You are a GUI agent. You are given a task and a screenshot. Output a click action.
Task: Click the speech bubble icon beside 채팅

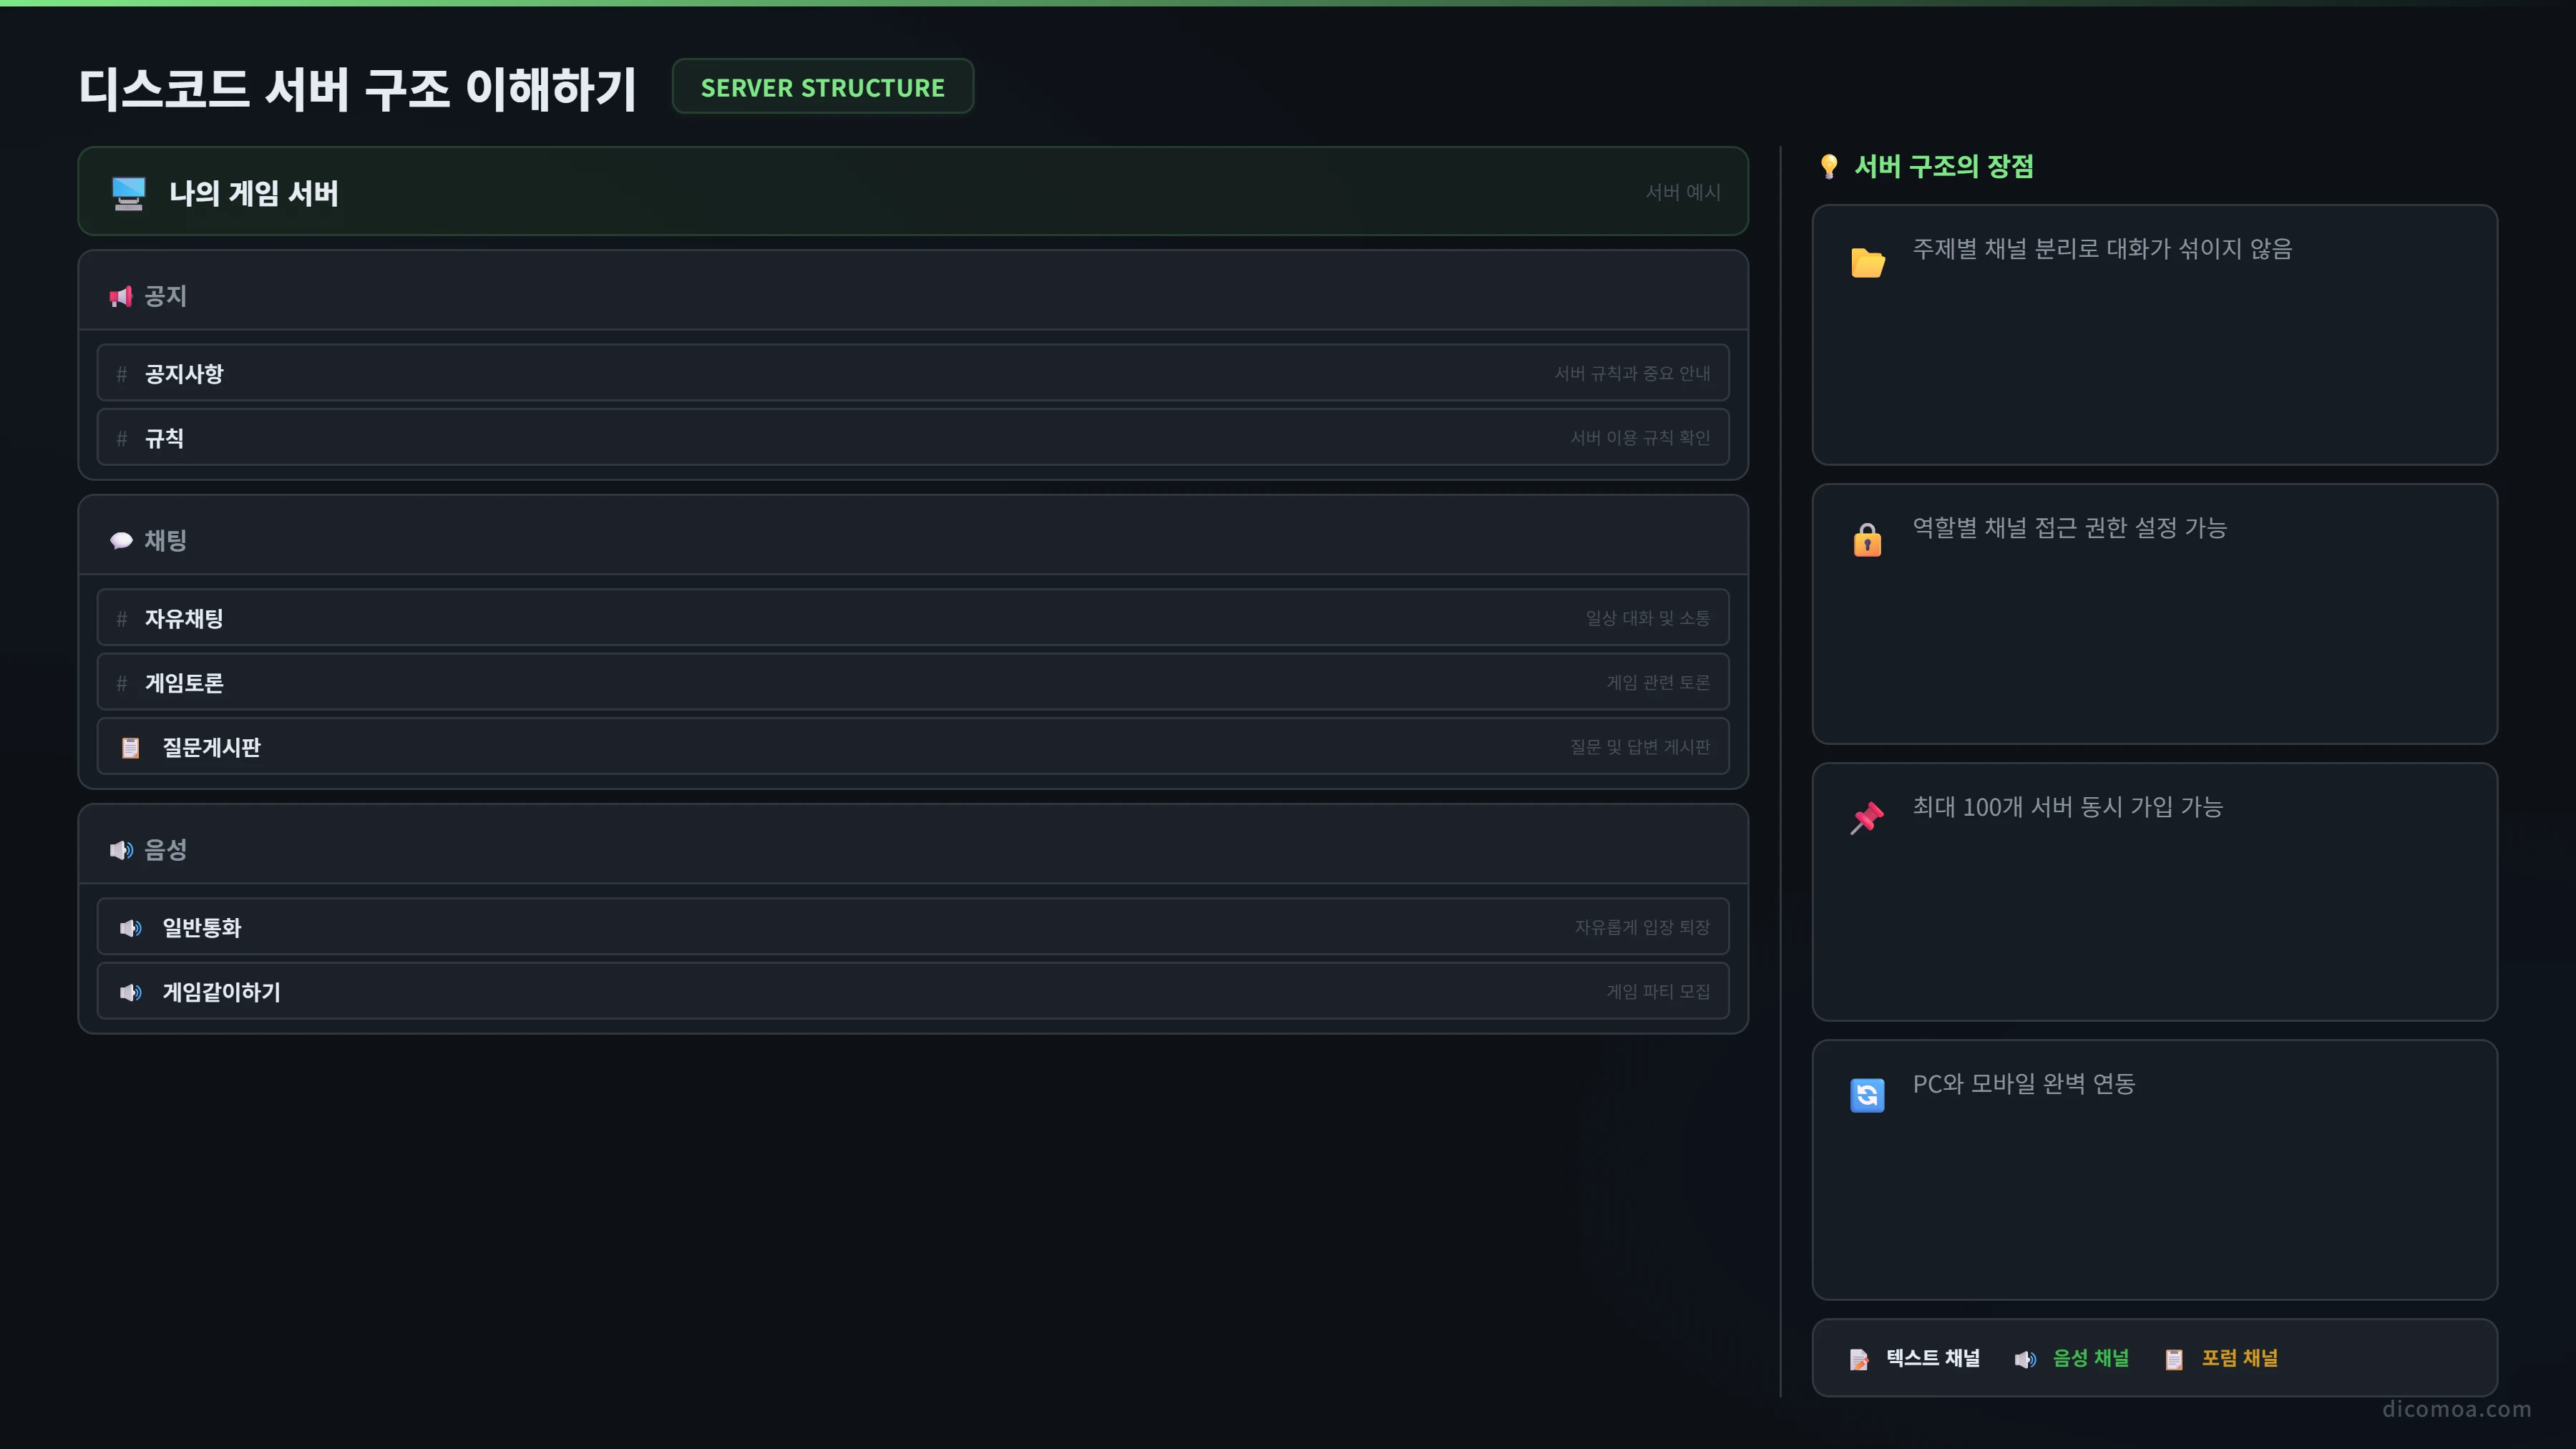121,541
